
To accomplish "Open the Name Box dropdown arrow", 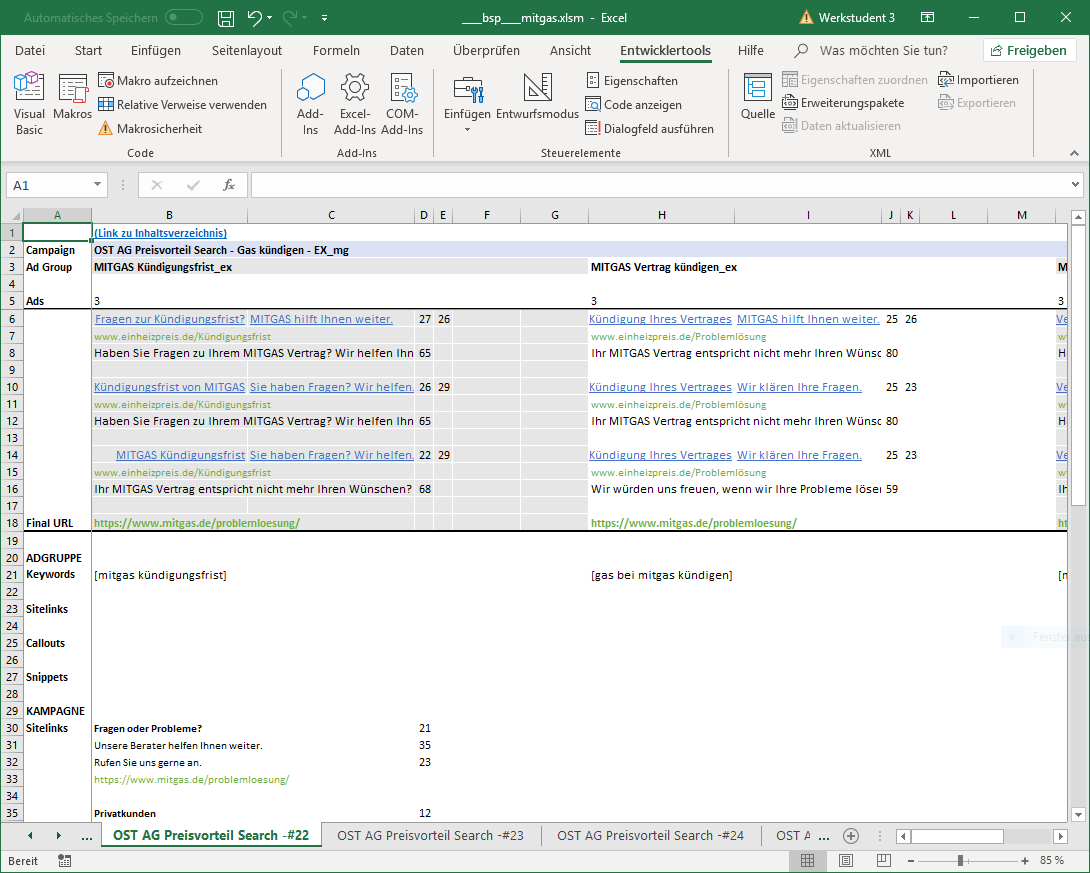I will point(97,185).
